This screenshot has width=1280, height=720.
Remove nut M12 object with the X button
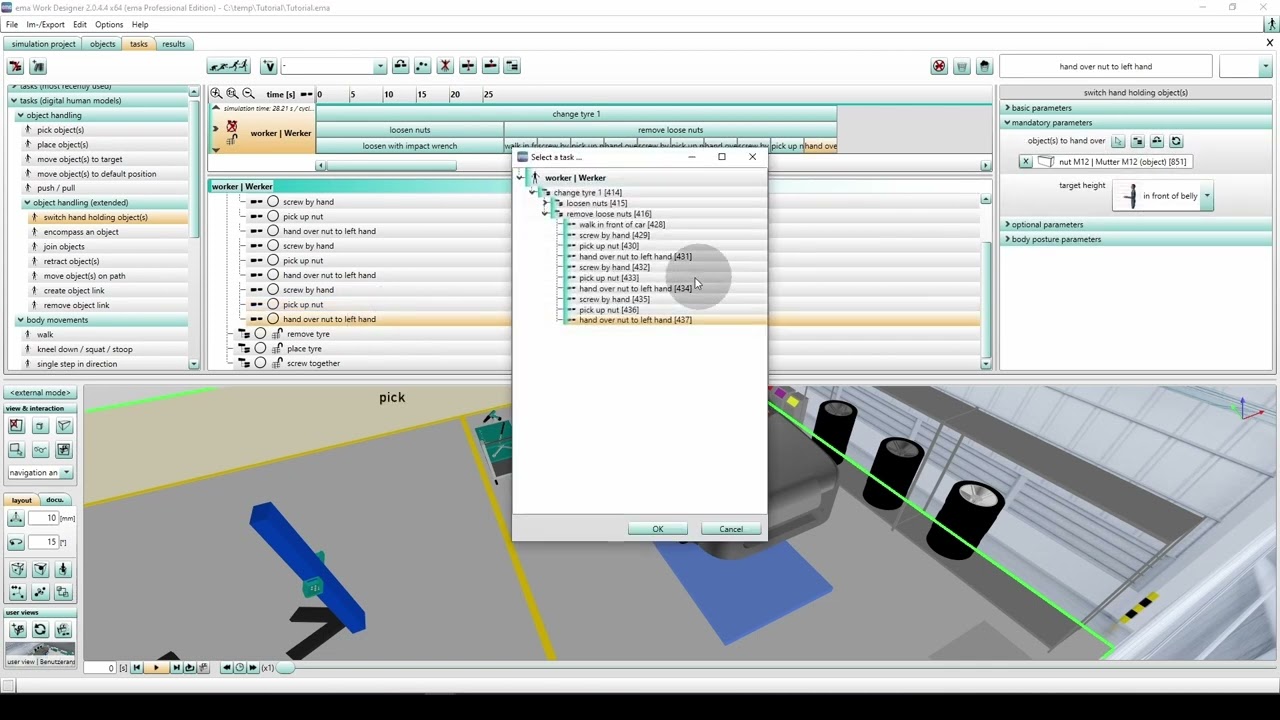click(1025, 162)
